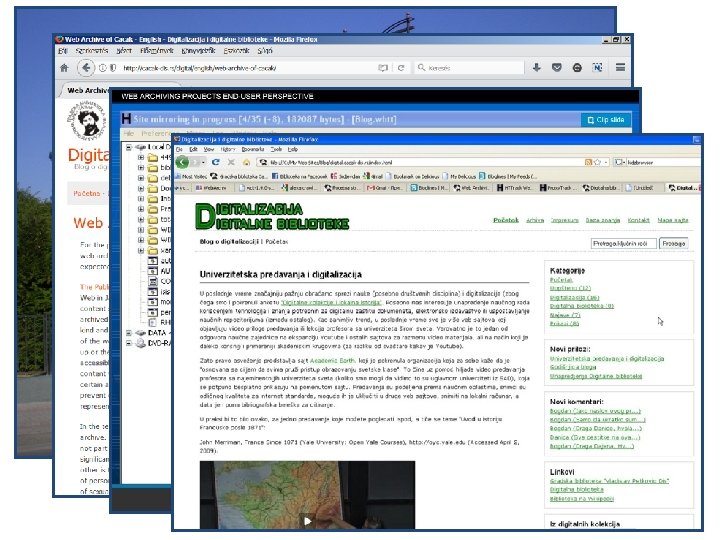Expand the folder beginning 'xer' in the HTTrack tree
The width and height of the screenshot is (720, 540).
click(x=141, y=251)
